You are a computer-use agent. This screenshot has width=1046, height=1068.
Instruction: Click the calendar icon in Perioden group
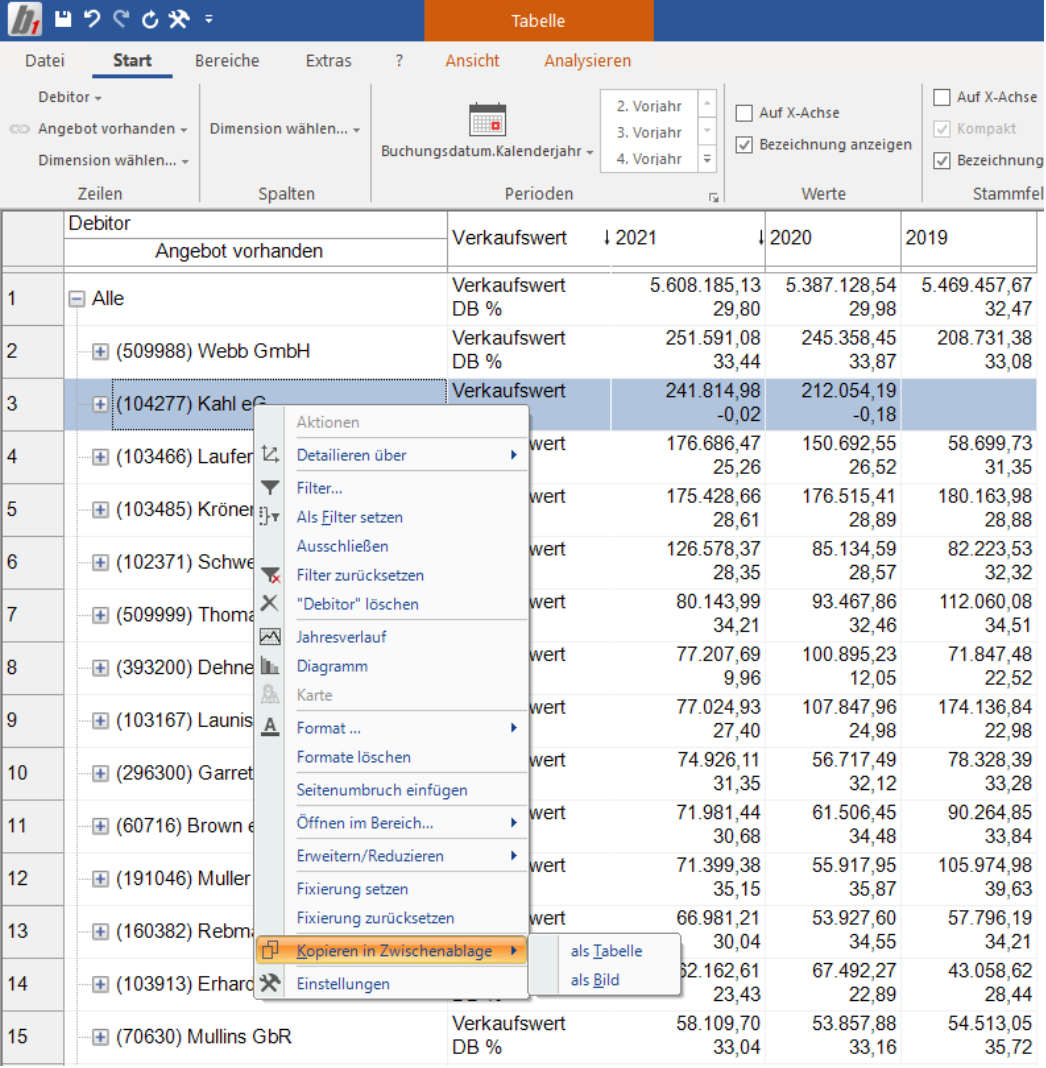pyautogui.click(x=488, y=119)
